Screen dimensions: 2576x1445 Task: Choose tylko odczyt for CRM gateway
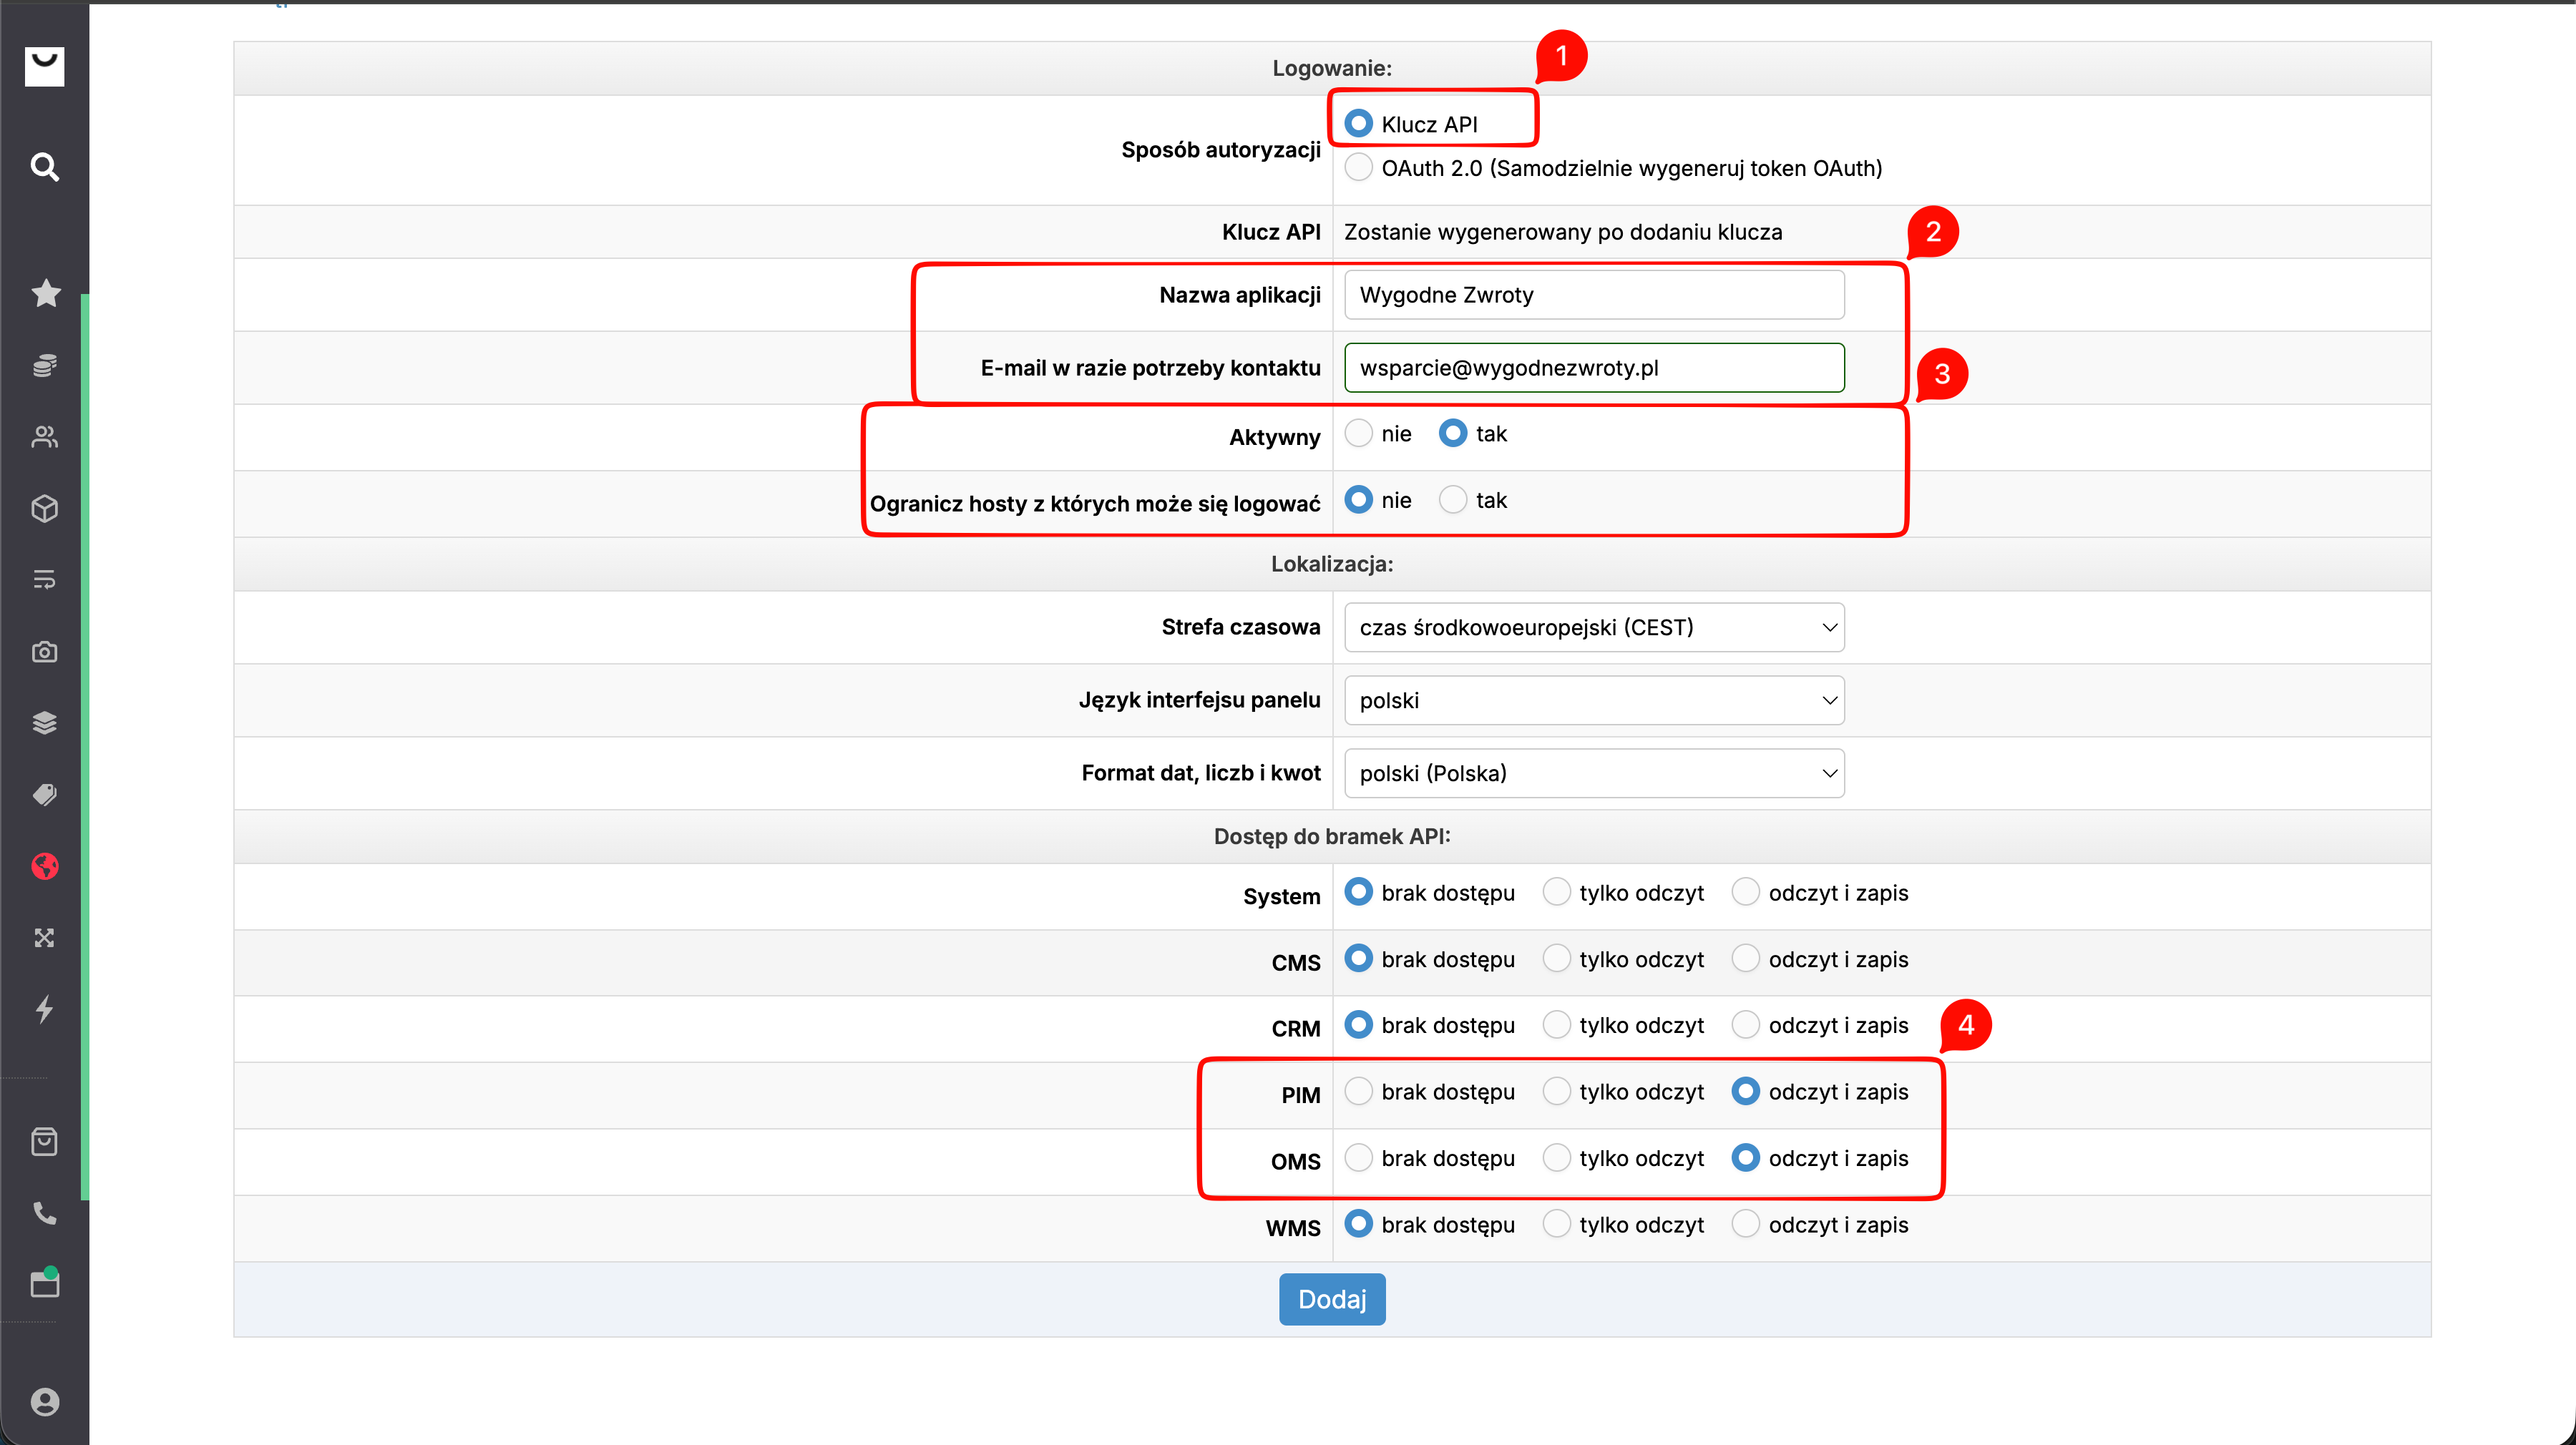tap(1556, 1024)
